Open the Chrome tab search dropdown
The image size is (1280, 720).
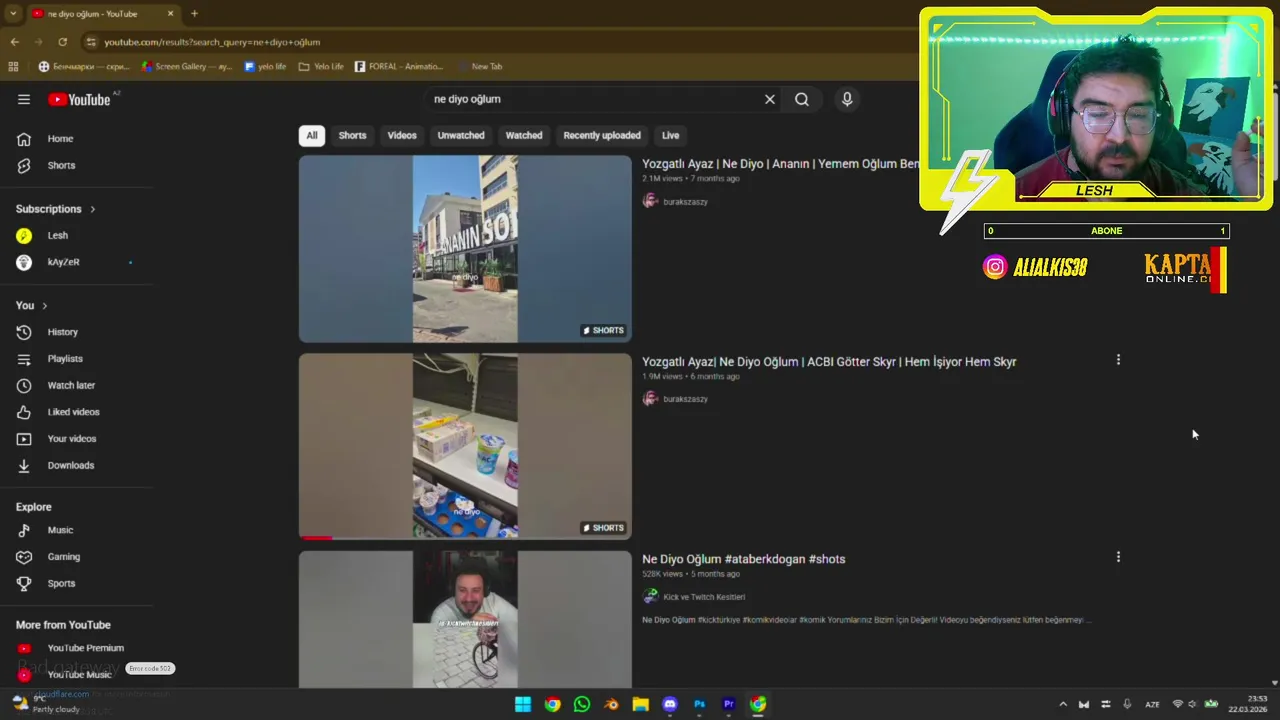pos(13,14)
